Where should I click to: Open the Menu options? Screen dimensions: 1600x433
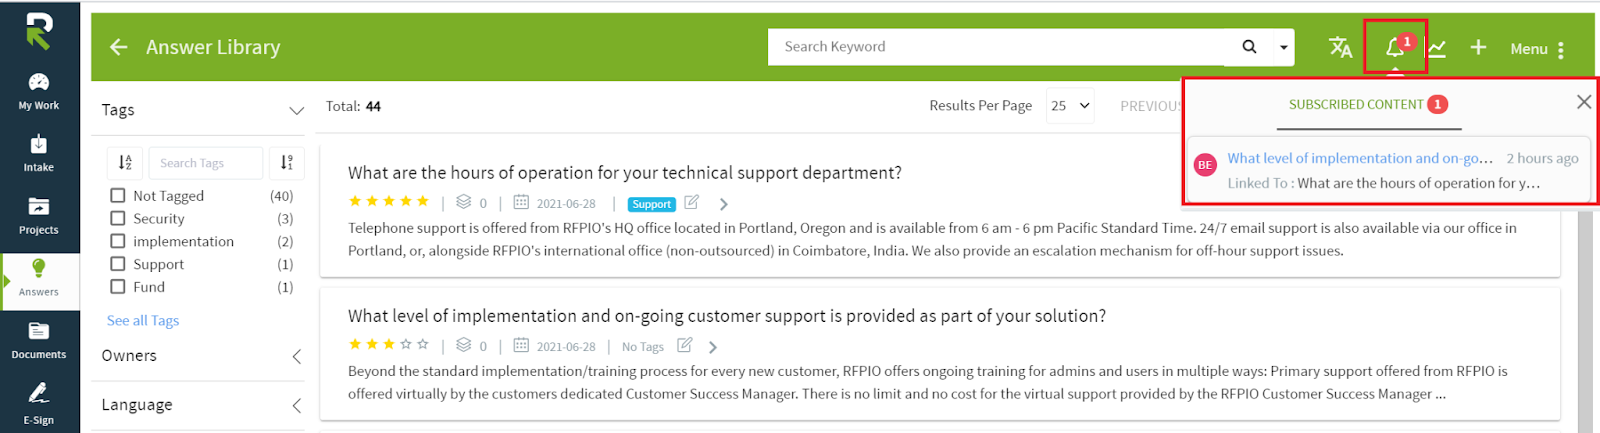(x=1538, y=49)
